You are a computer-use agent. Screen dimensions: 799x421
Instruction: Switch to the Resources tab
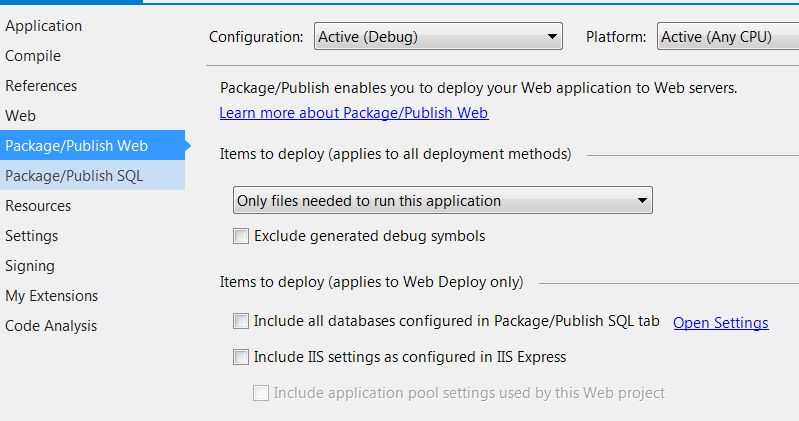[38, 206]
